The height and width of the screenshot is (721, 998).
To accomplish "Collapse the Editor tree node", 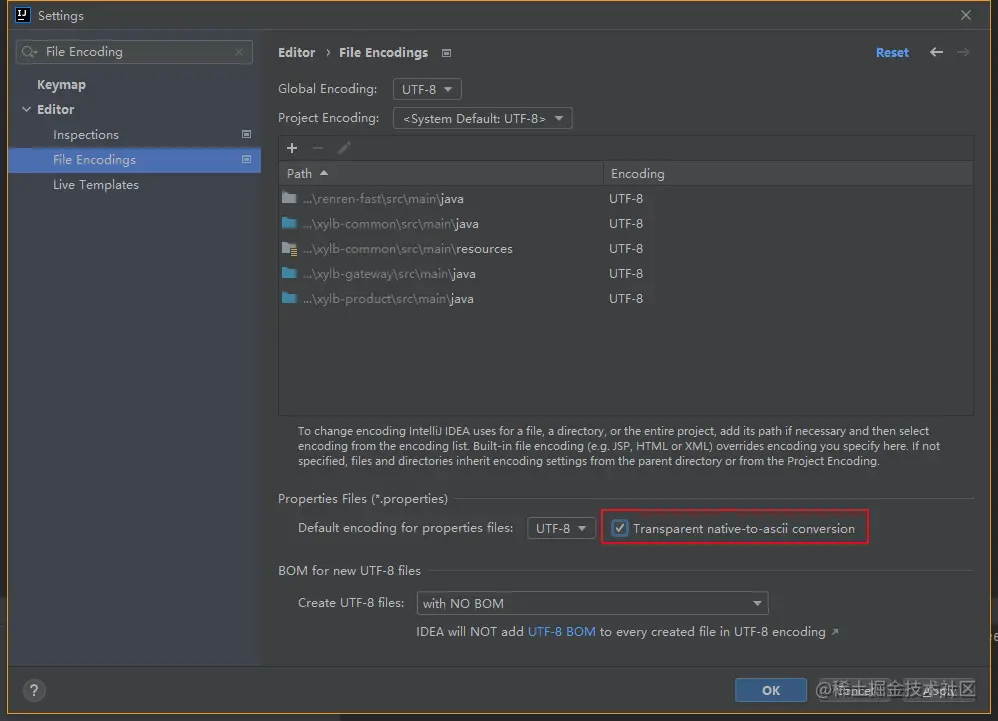I will click(26, 109).
